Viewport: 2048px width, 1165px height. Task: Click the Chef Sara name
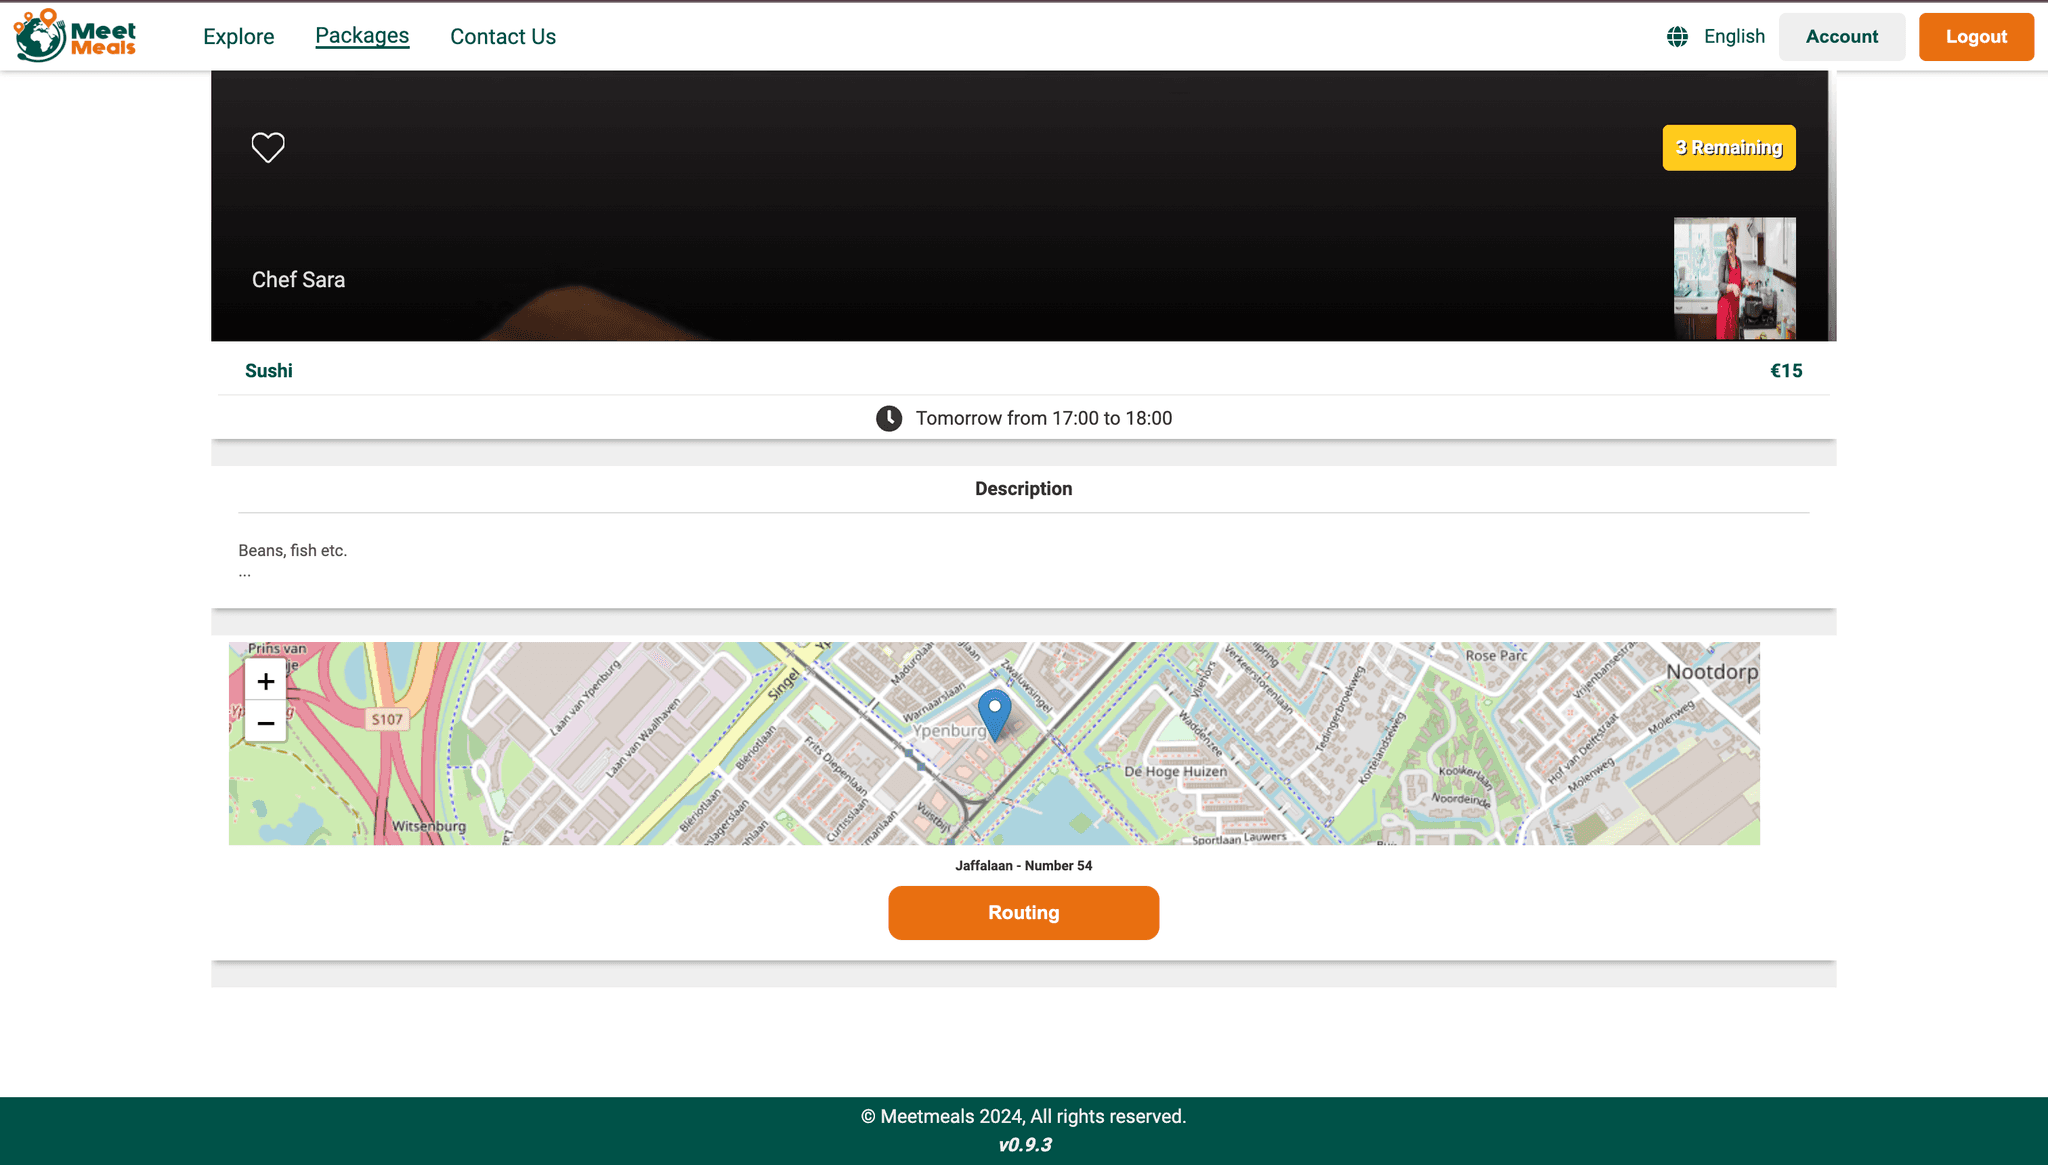pos(298,280)
